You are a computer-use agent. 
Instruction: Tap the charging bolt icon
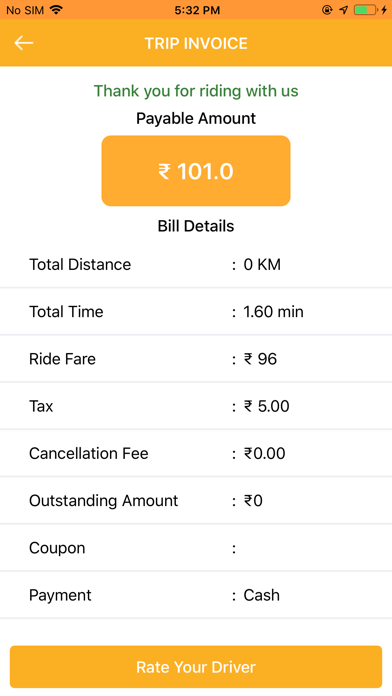384,10
